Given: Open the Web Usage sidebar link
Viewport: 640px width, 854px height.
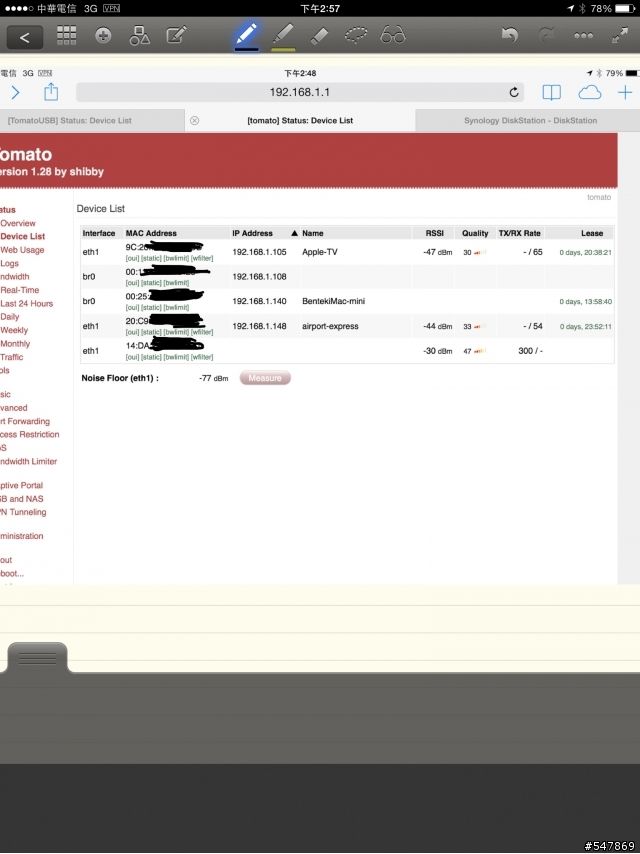Looking at the screenshot, I should 22,250.
